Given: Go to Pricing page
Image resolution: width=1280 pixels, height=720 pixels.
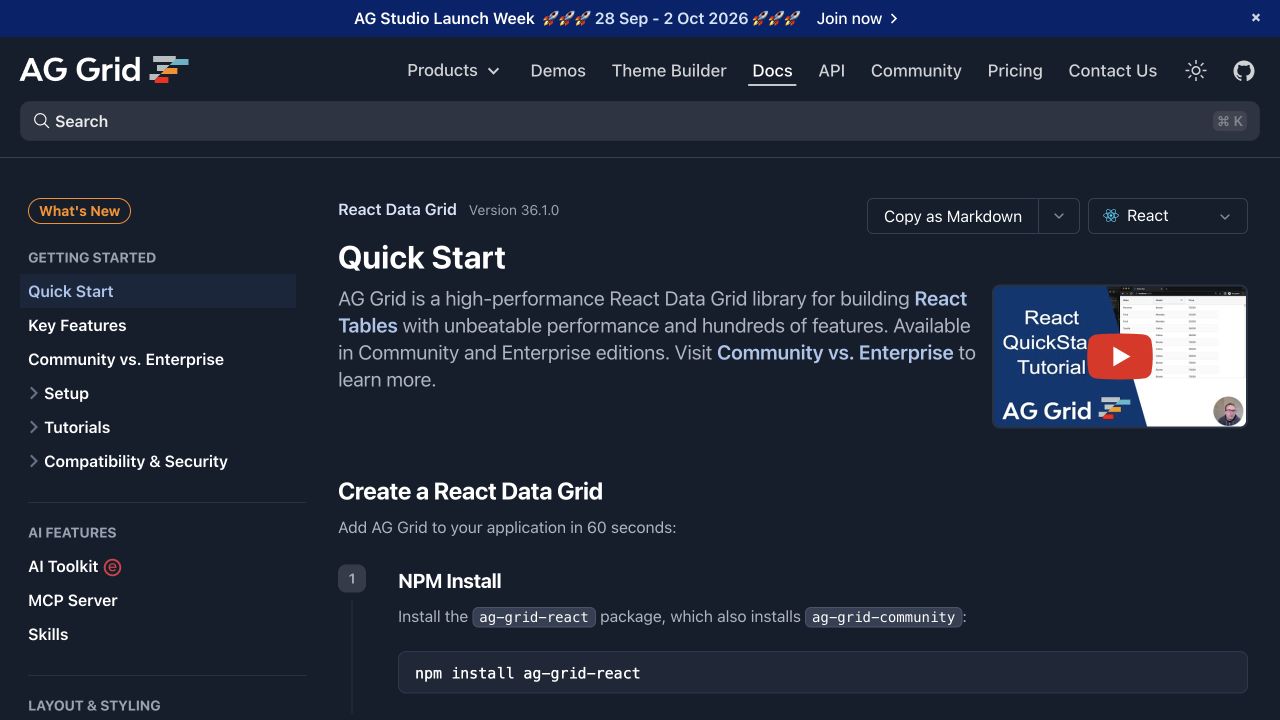Looking at the screenshot, I should click(1015, 70).
